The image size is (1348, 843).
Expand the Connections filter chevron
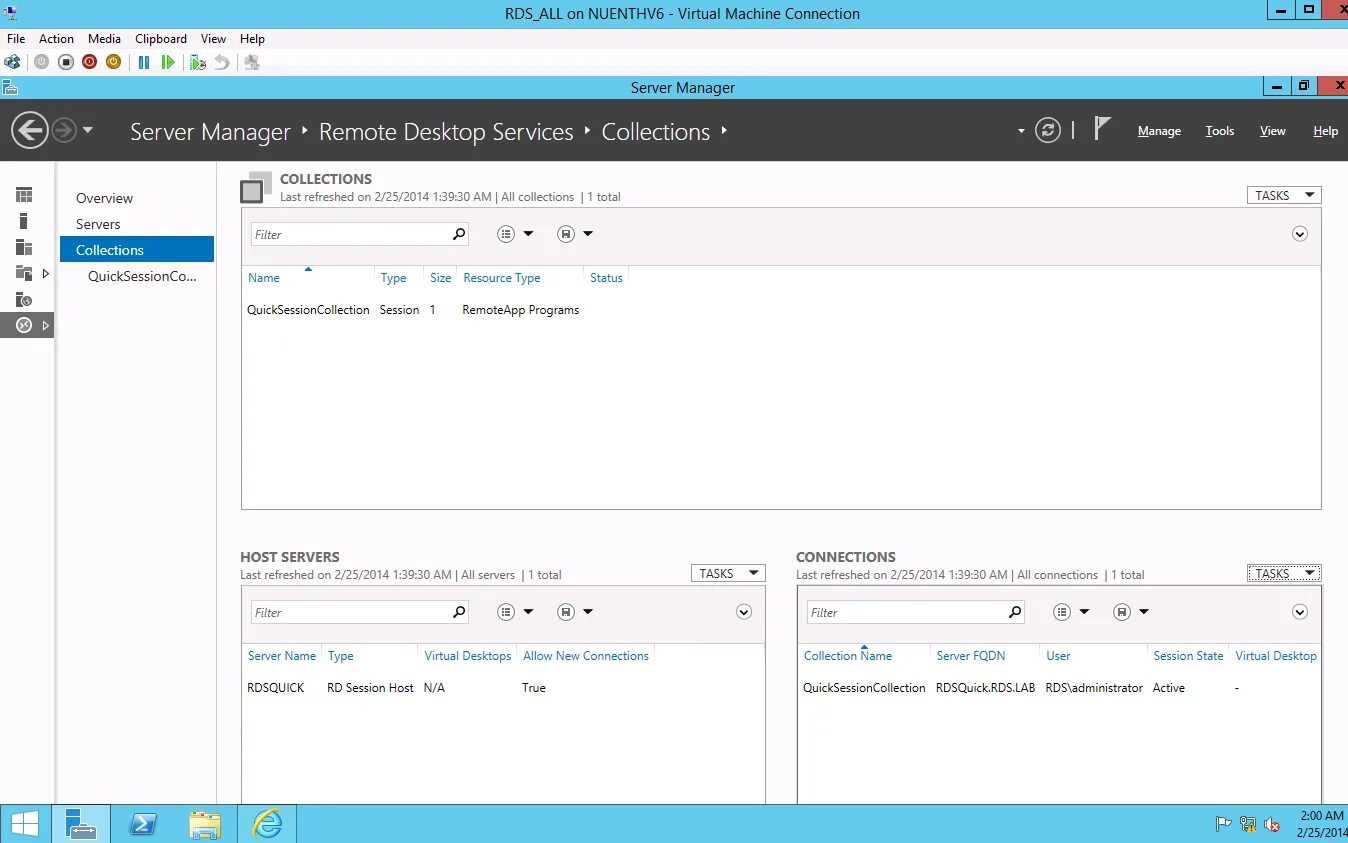point(1300,612)
